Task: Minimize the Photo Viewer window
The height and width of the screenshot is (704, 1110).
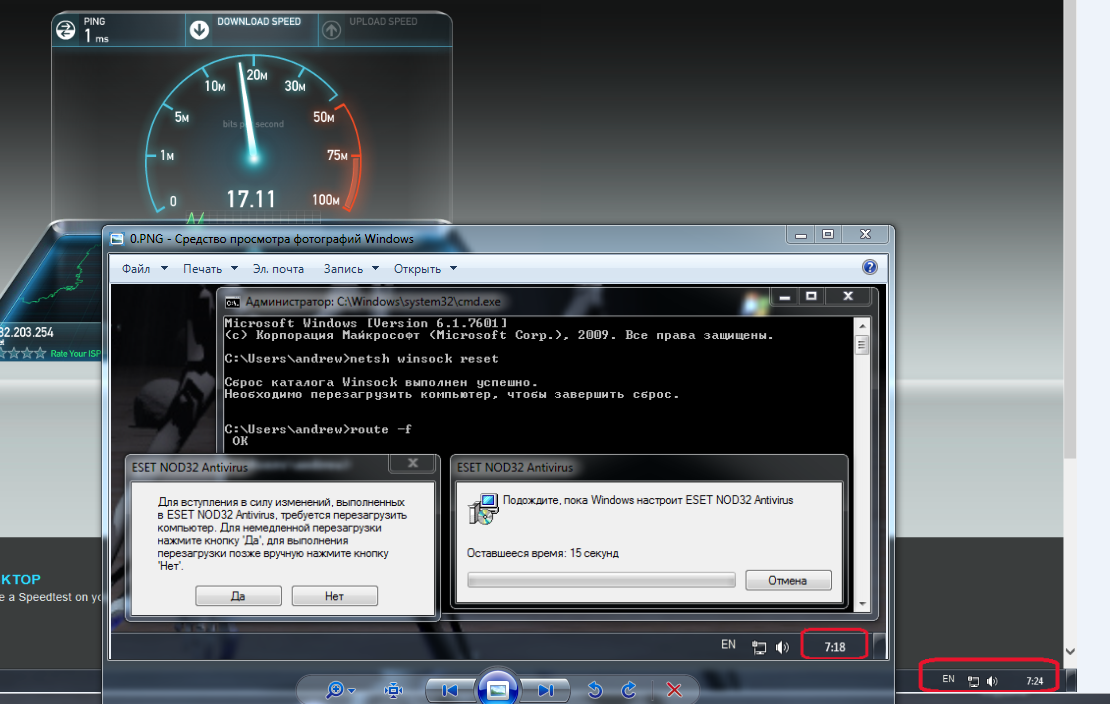Action: (801, 234)
